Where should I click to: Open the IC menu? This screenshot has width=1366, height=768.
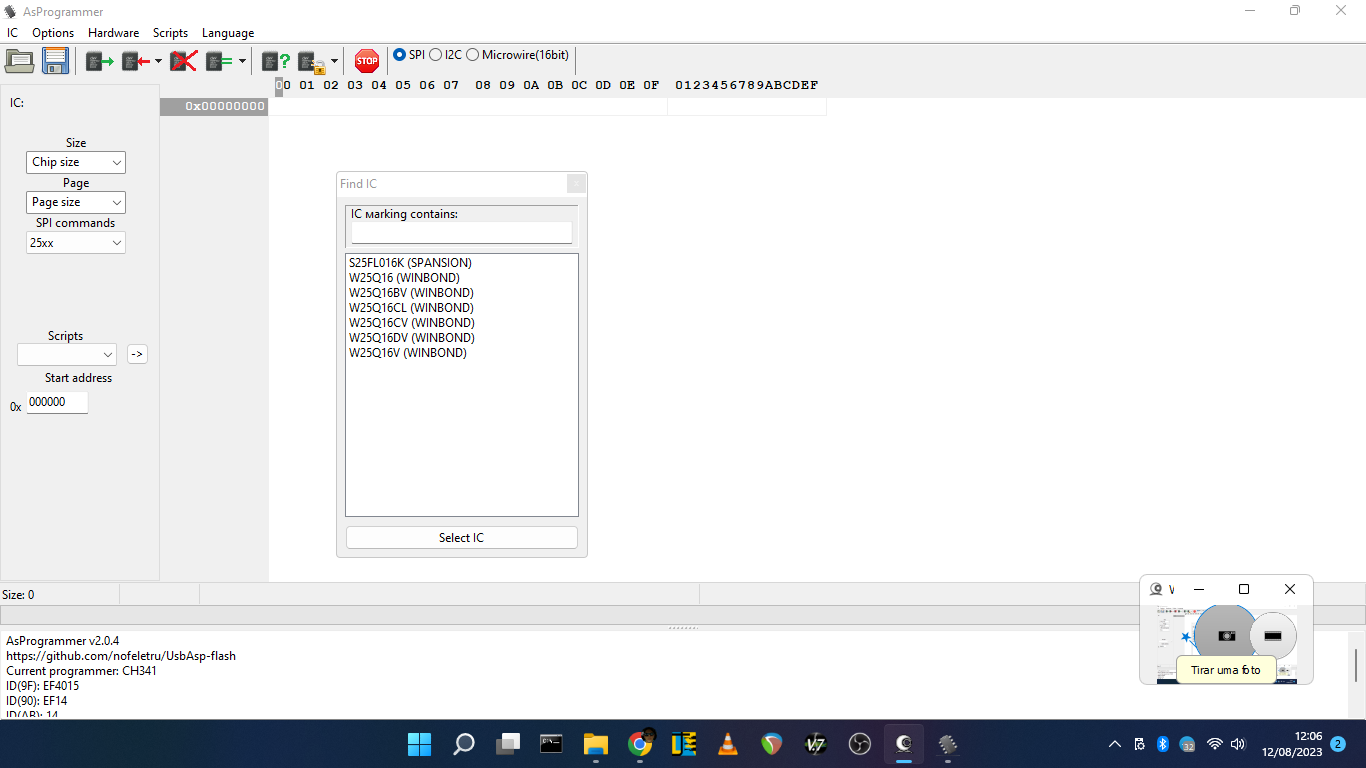(x=12, y=33)
